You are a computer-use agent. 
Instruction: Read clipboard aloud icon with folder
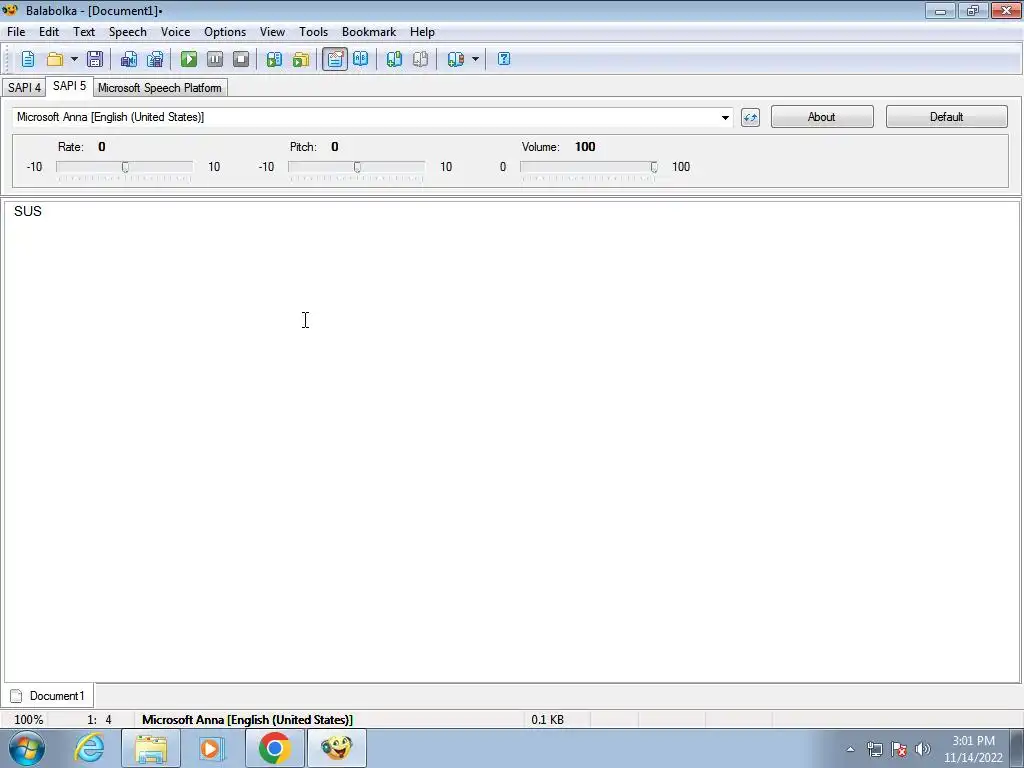[301, 59]
